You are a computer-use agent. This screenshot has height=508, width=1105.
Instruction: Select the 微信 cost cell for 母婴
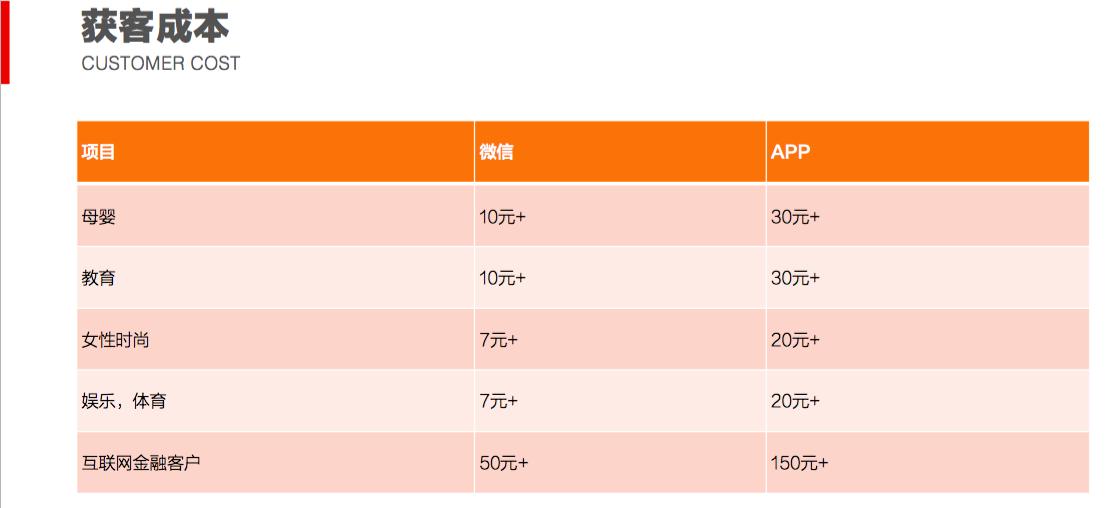click(502, 216)
